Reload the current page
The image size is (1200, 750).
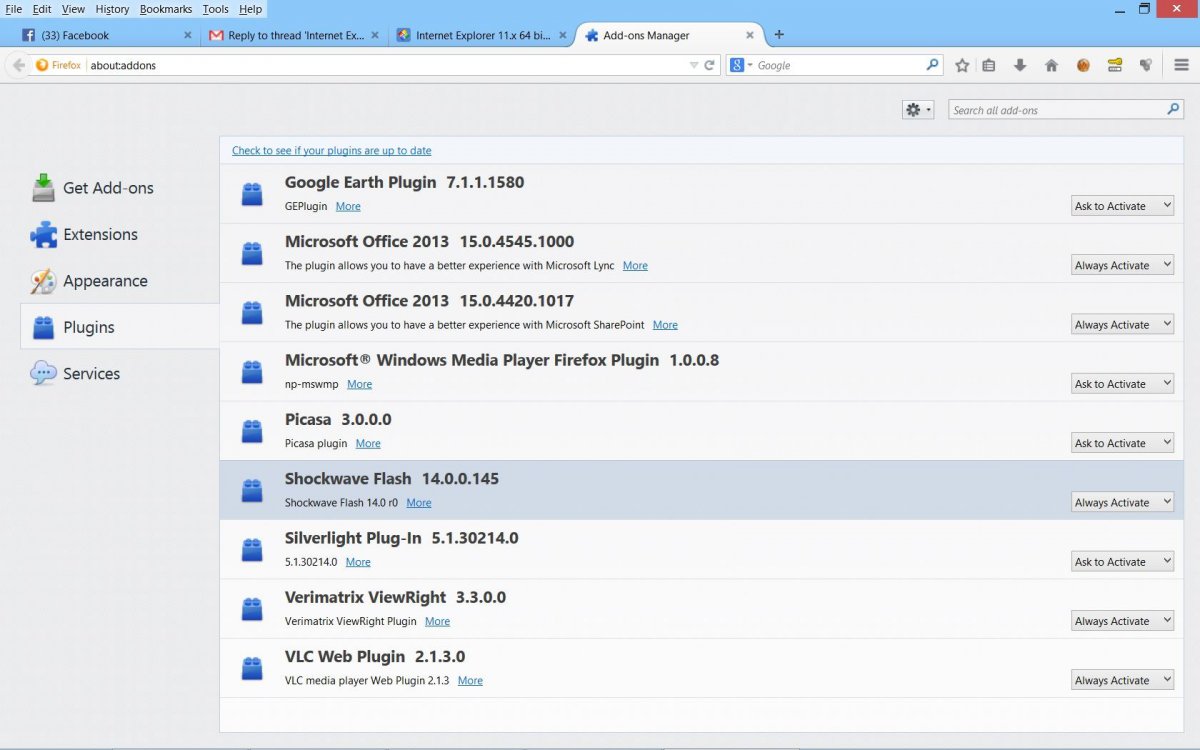(710, 65)
